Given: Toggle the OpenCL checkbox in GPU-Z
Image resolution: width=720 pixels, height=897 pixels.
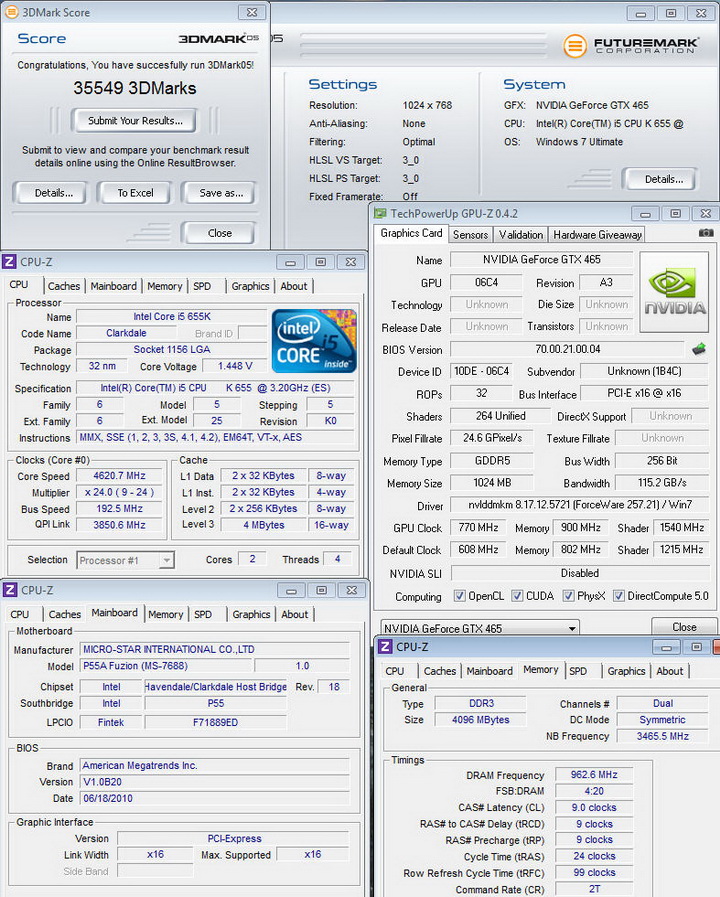Looking at the screenshot, I should pyautogui.click(x=459, y=596).
